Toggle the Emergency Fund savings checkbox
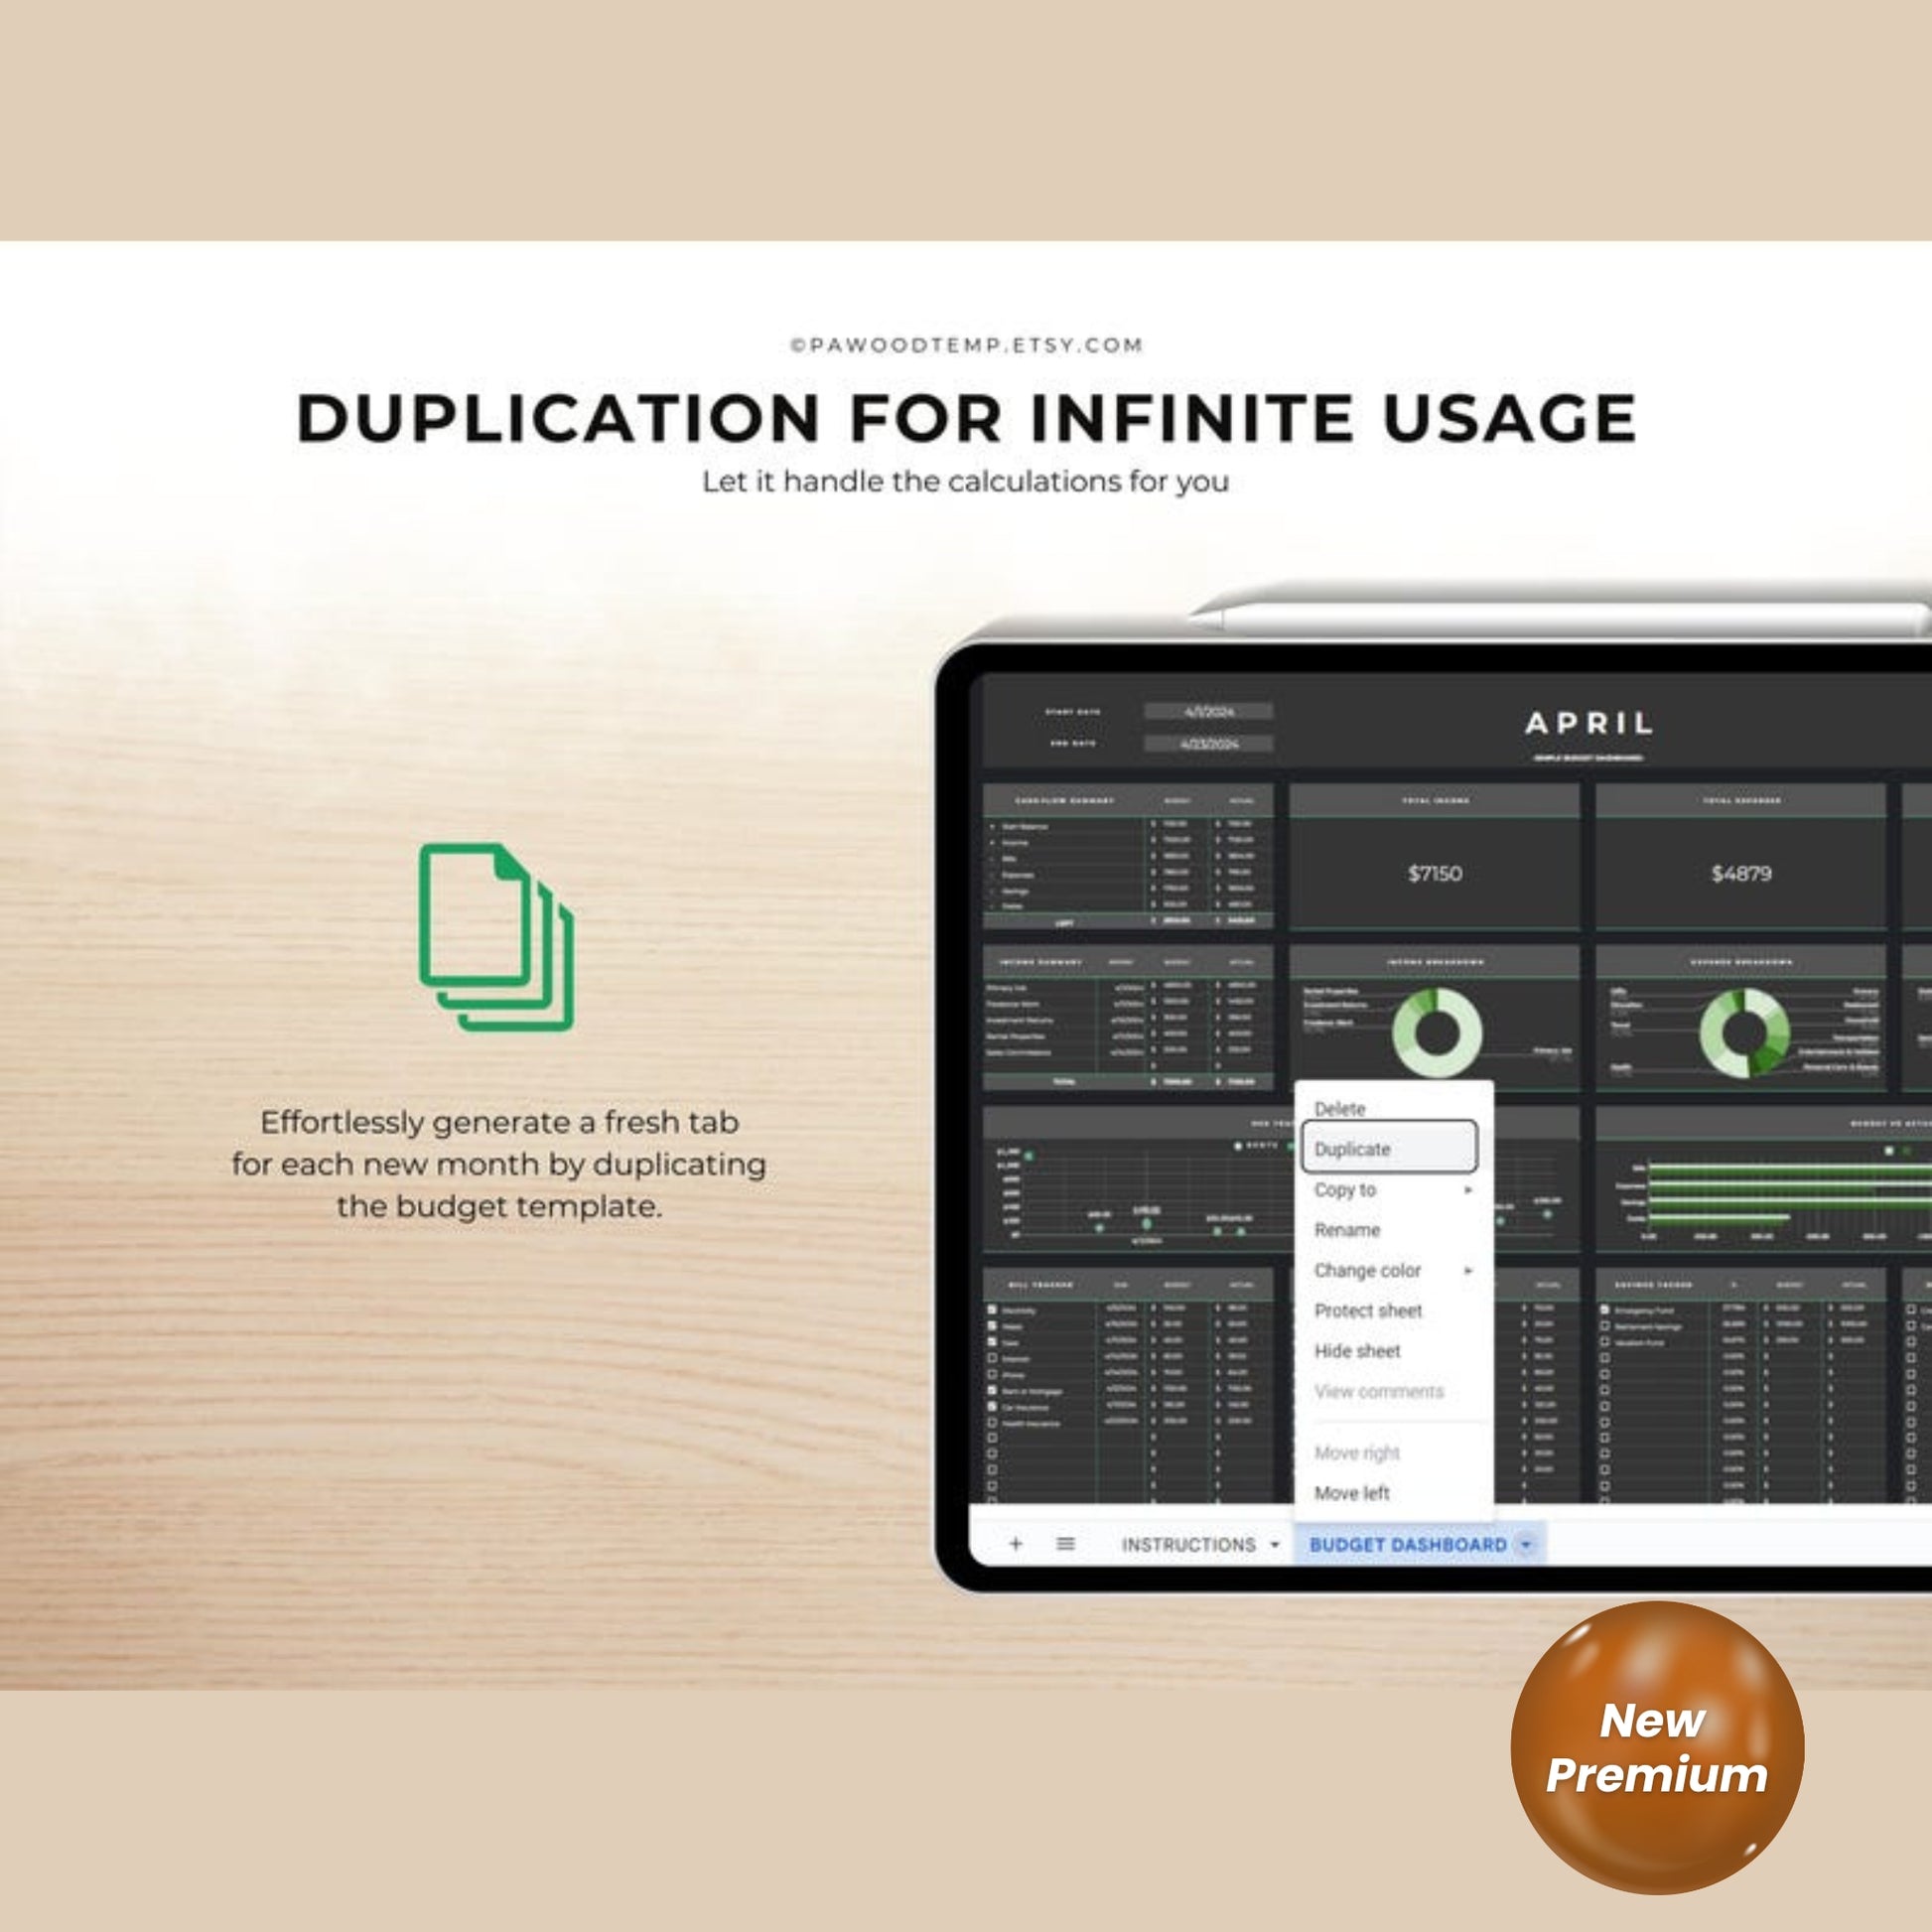This screenshot has width=1932, height=1932. 1605,1309
